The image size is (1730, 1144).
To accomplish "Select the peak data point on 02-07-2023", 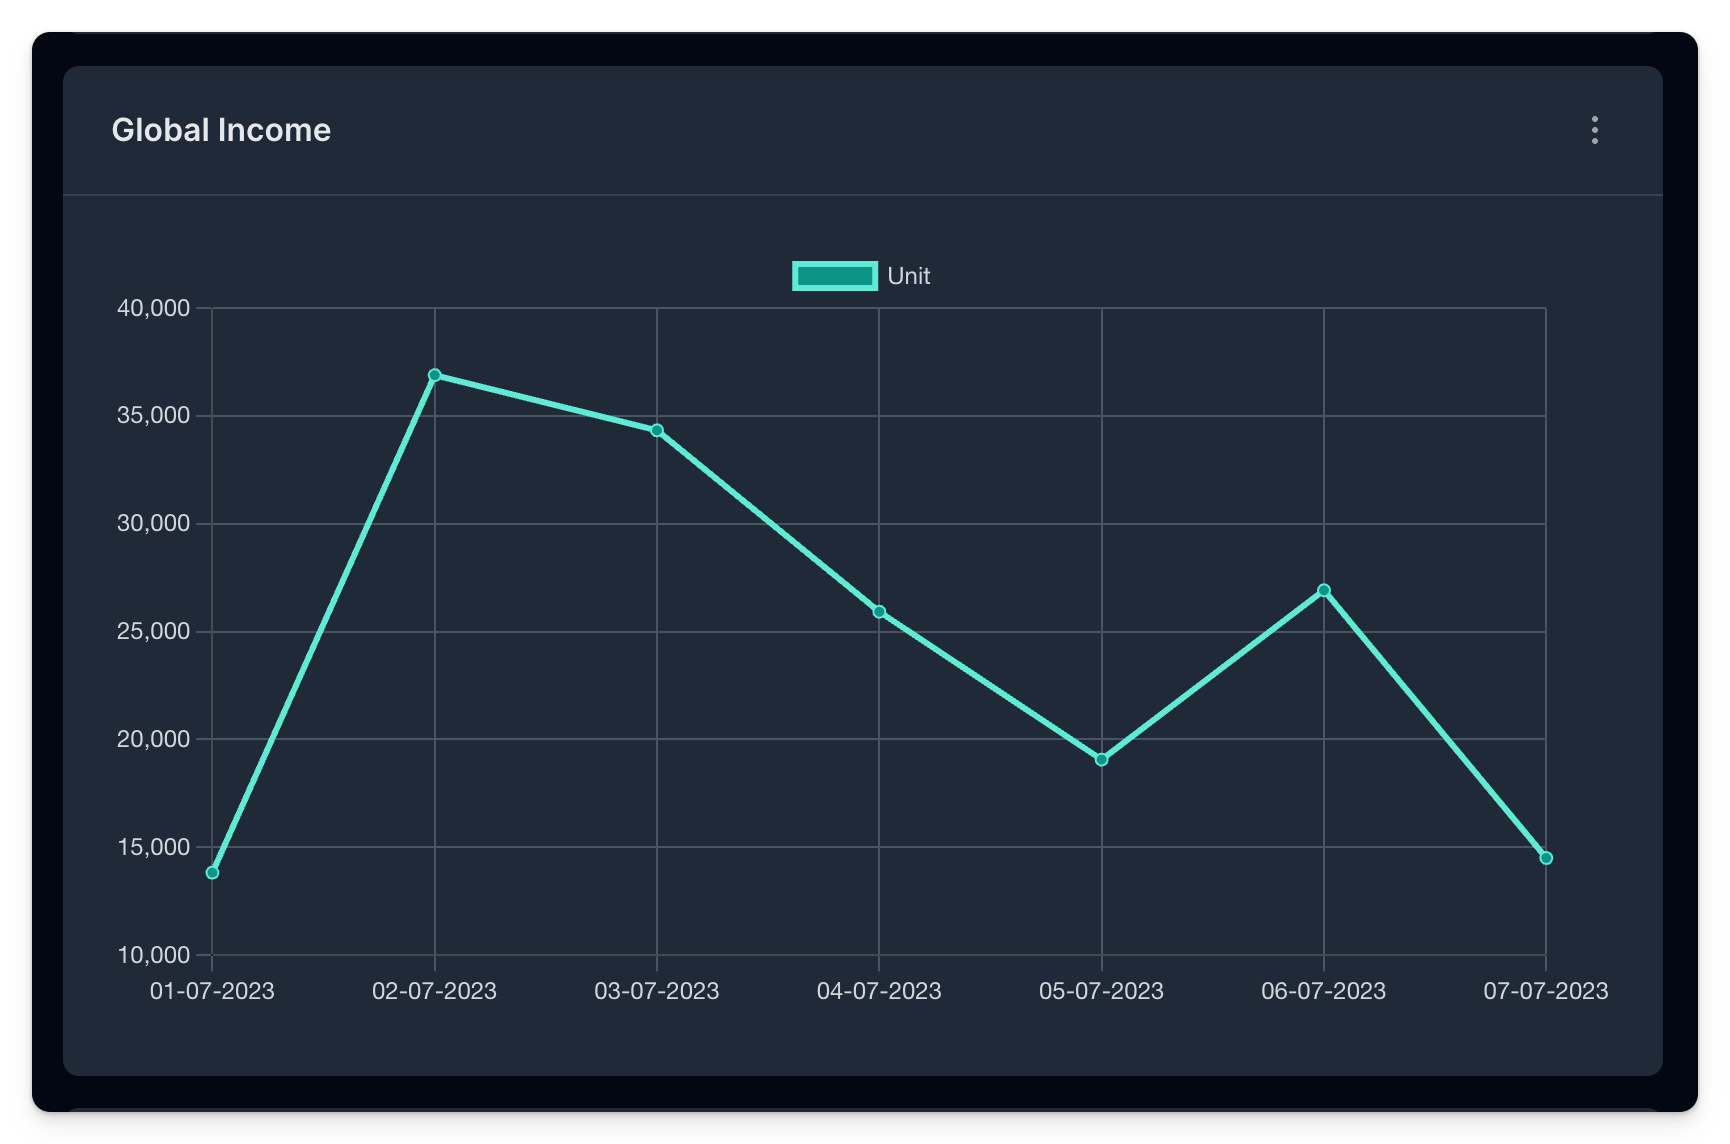I will click(x=435, y=375).
